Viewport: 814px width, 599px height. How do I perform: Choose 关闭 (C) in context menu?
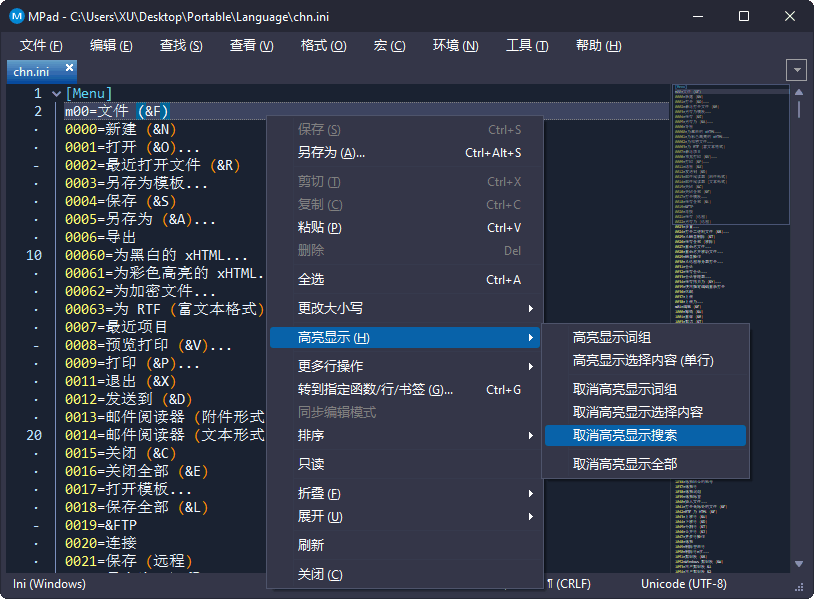pyautogui.click(x=405, y=574)
